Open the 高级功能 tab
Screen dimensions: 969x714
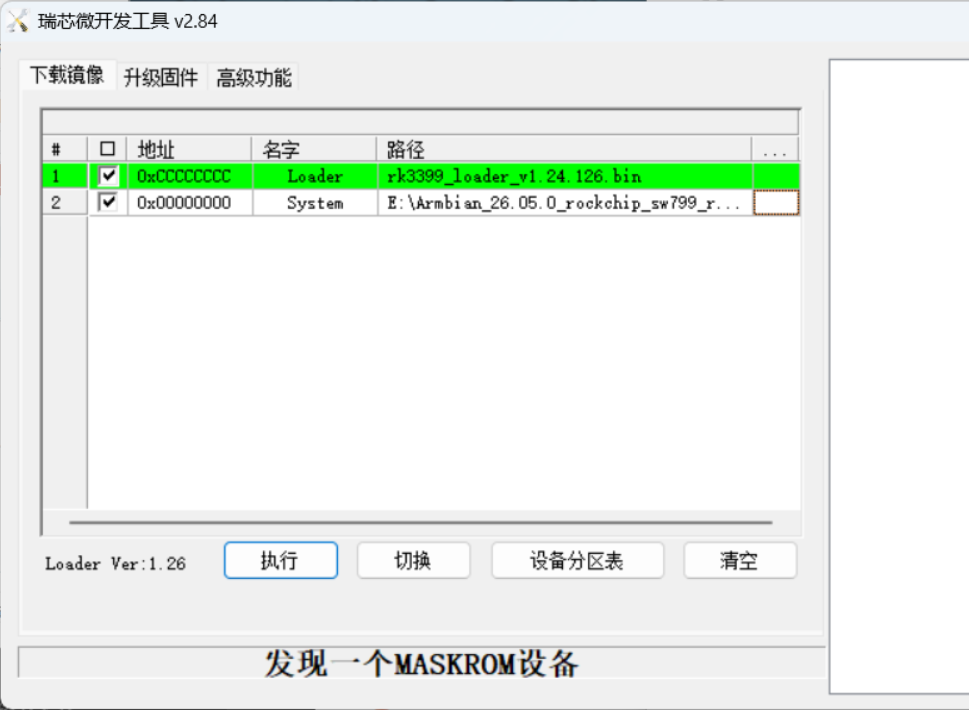click(254, 78)
